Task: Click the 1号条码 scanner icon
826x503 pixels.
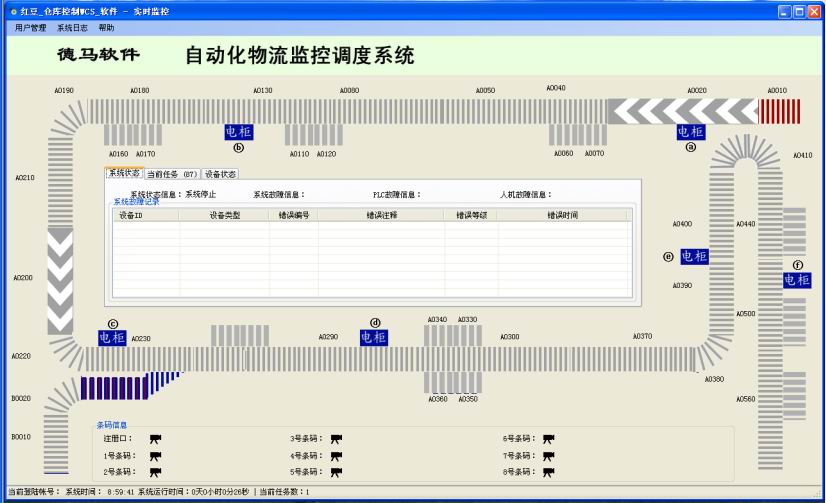Action: click(155, 456)
